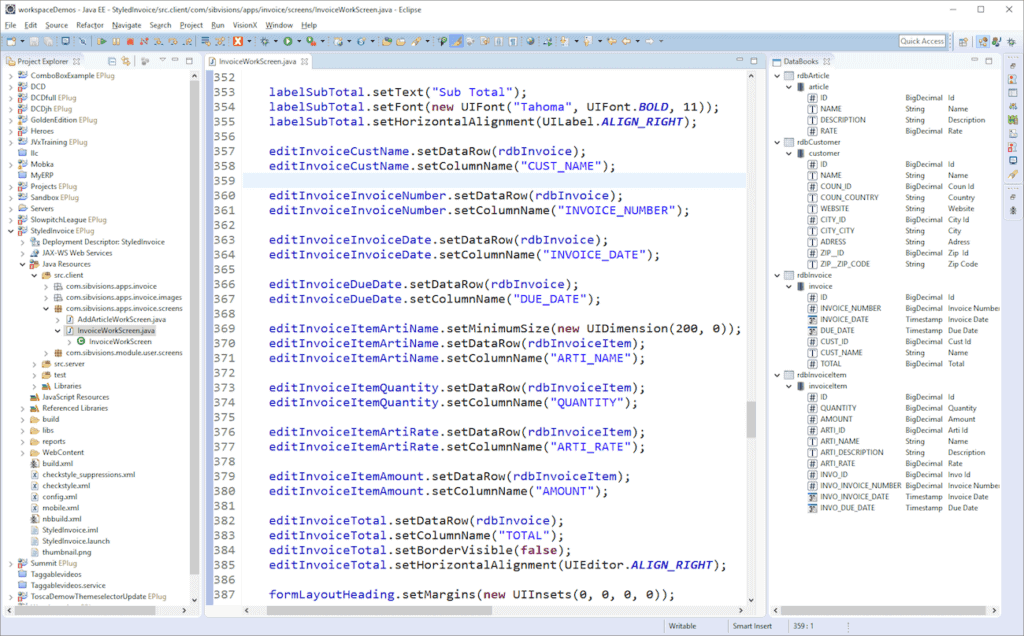Click the Debug bug icon

pyautogui.click(x=264, y=41)
